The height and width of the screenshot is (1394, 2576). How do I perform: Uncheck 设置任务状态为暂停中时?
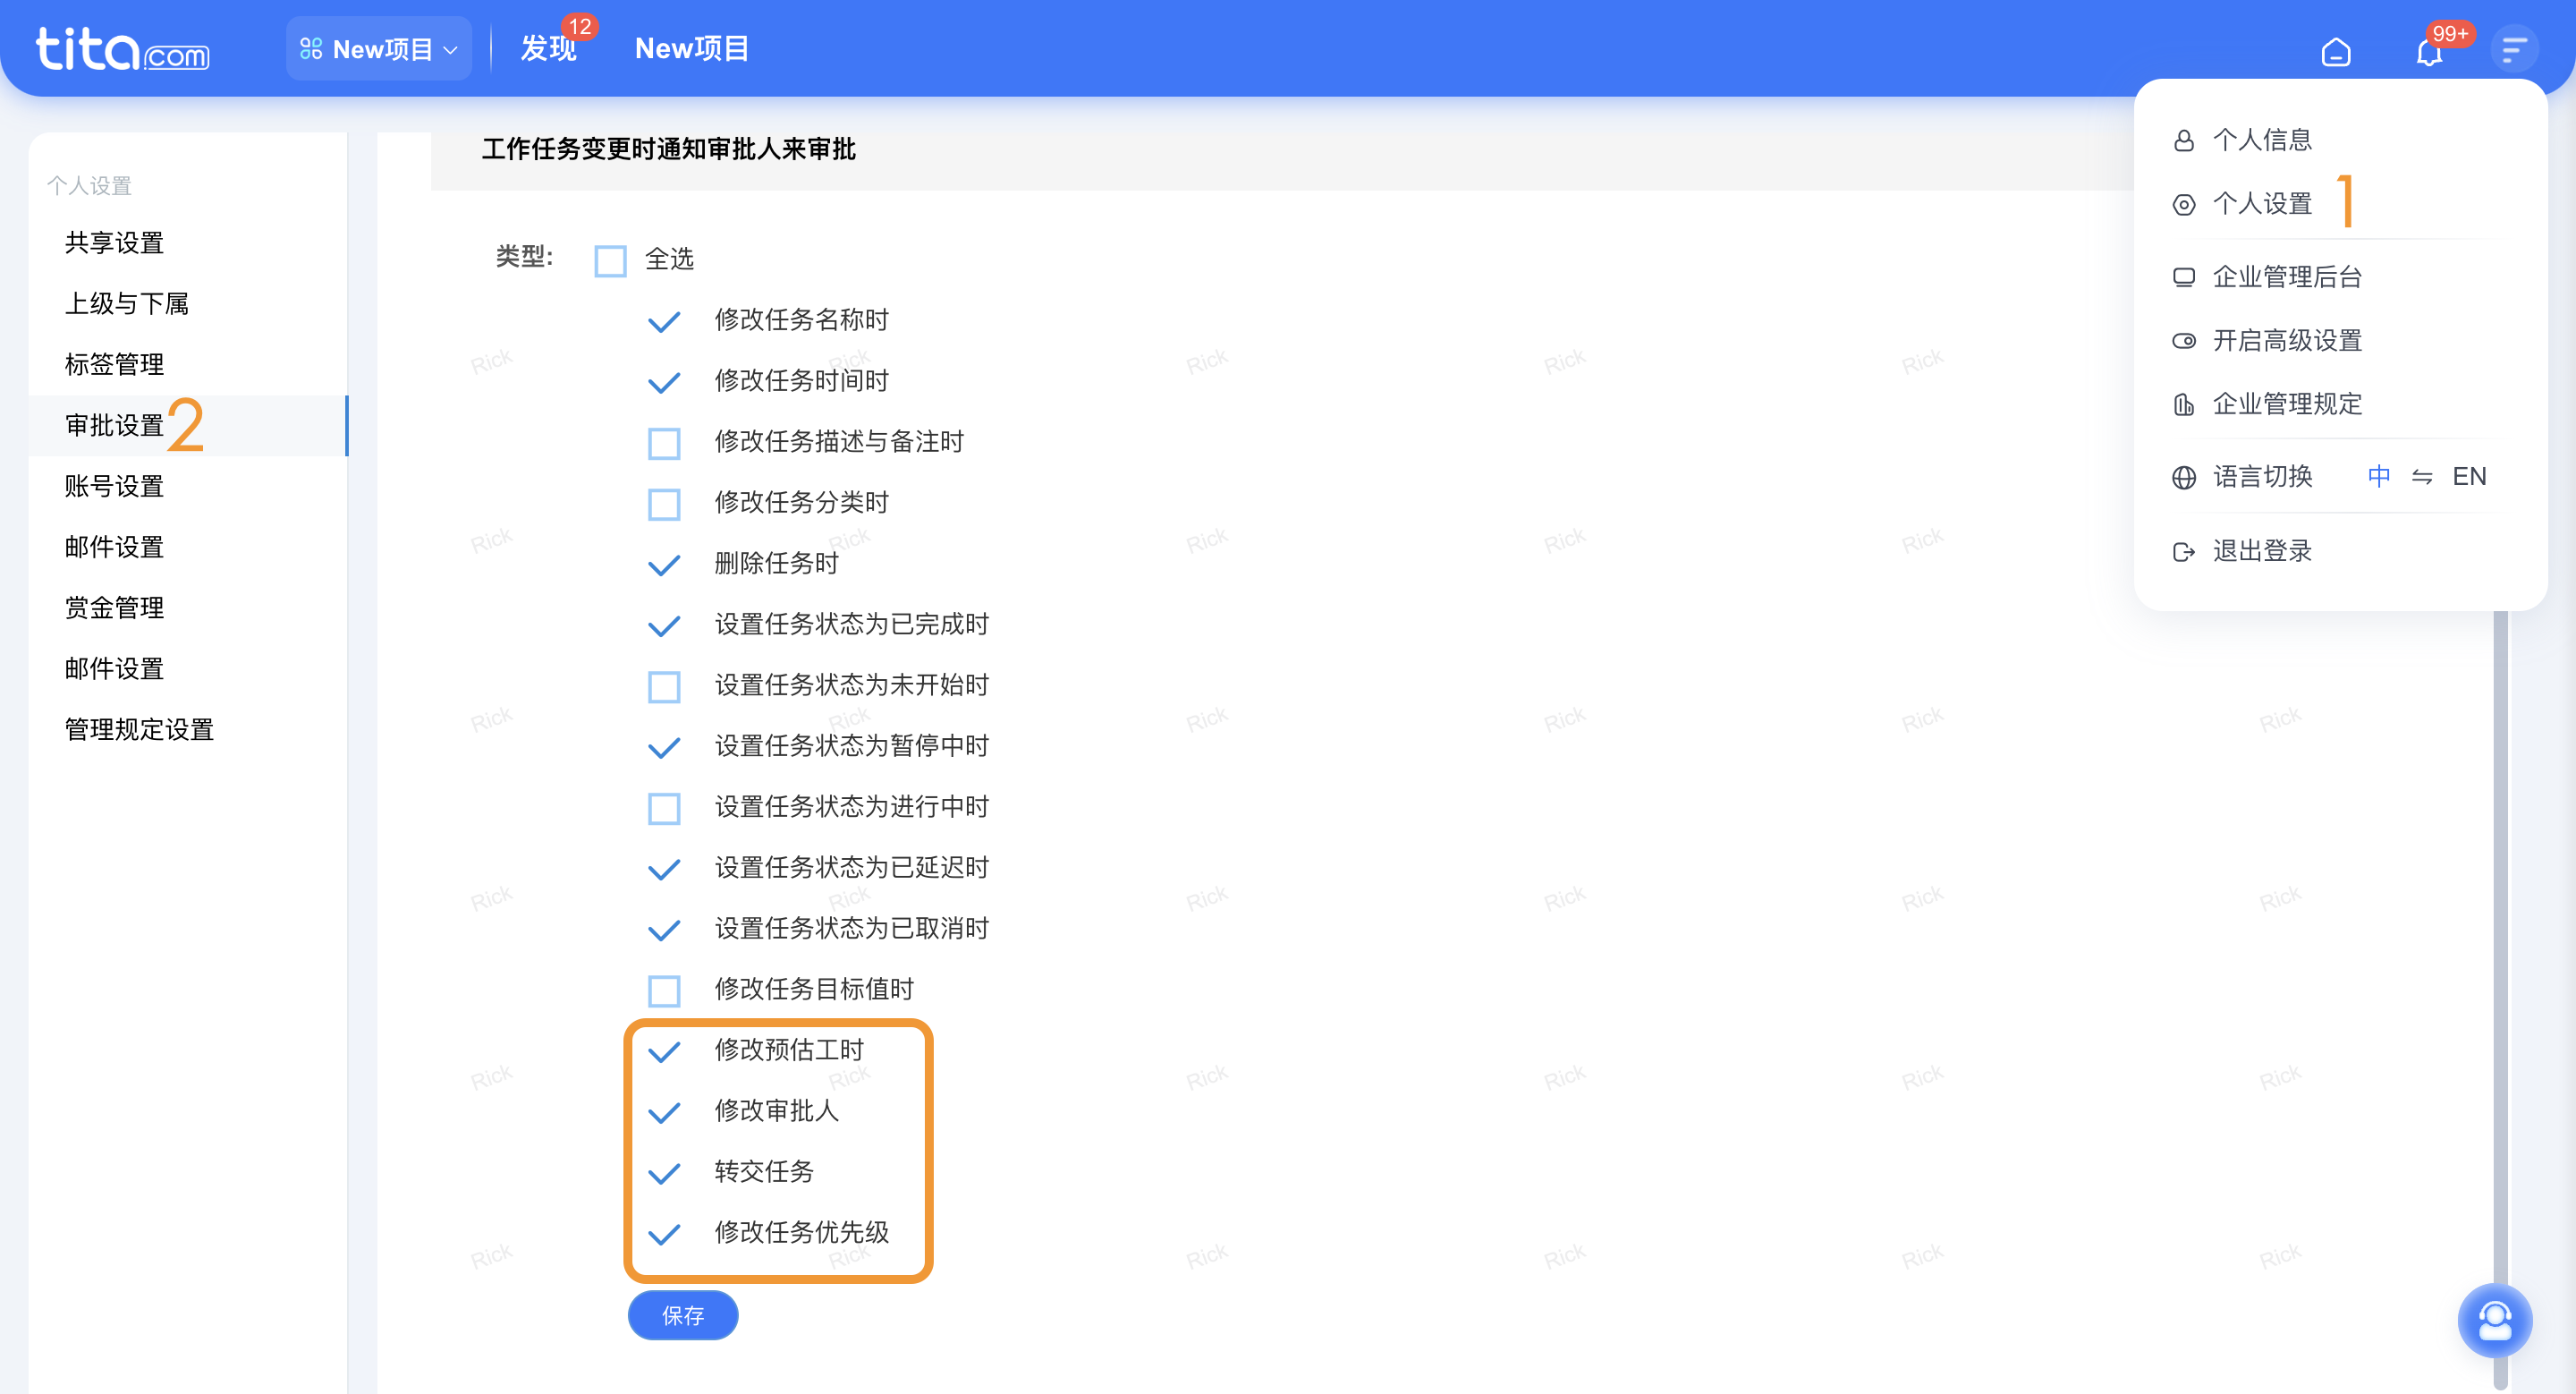tap(664, 748)
